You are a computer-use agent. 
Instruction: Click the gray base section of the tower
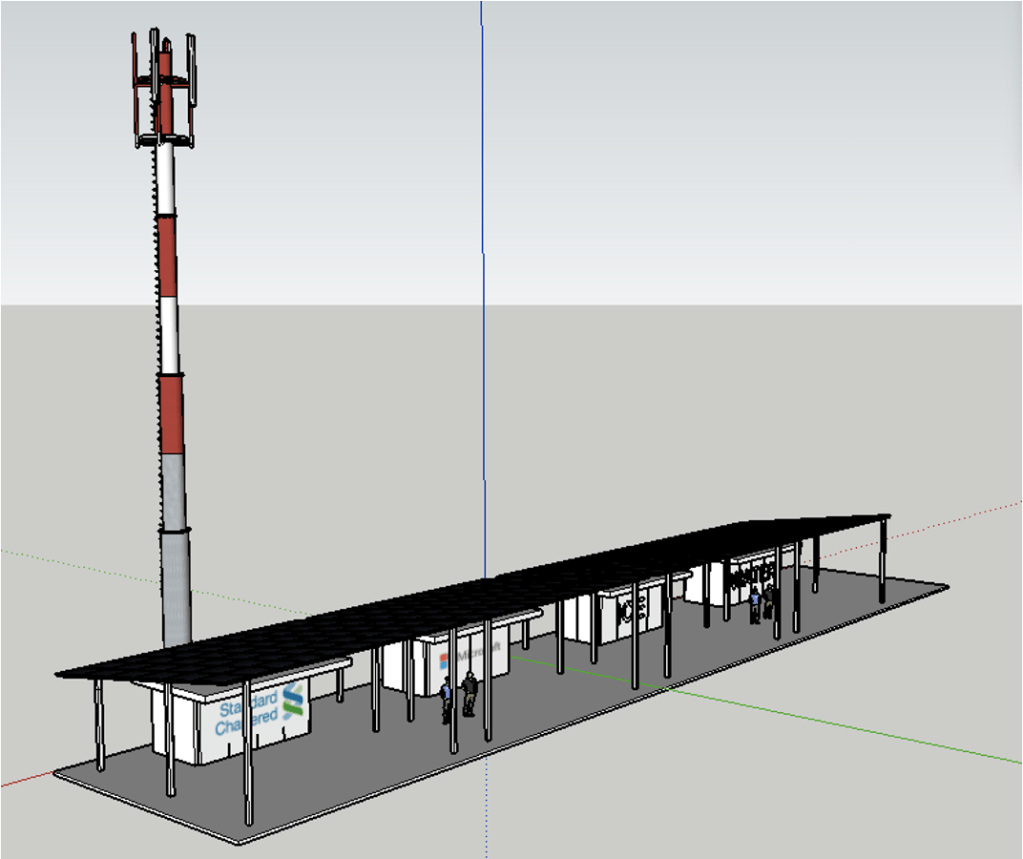[x=175, y=550]
